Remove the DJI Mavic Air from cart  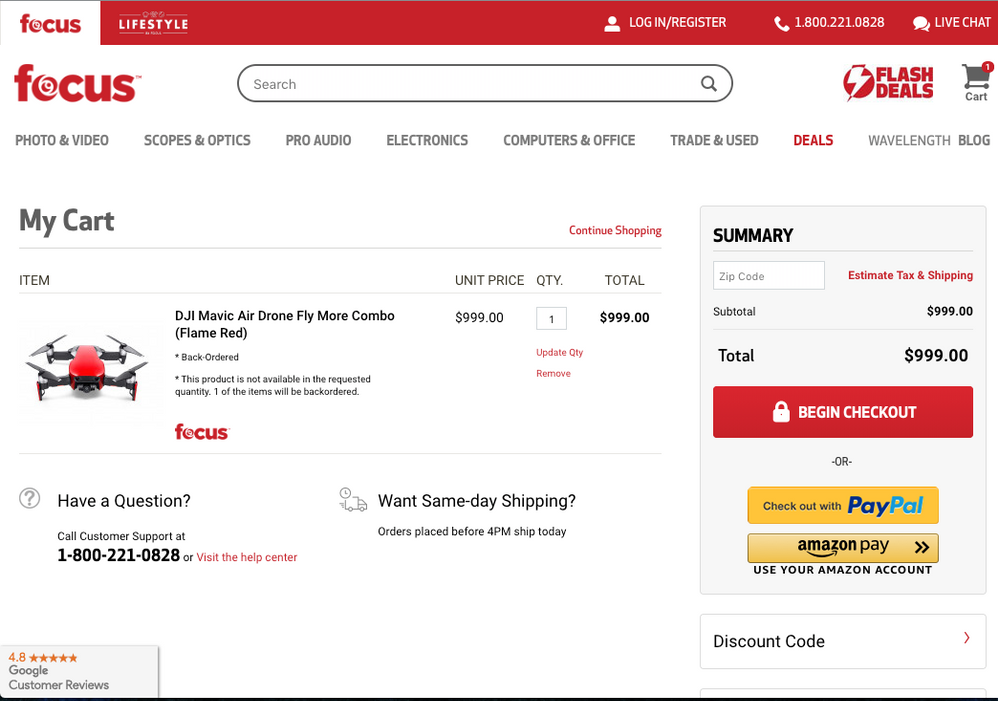[553, 373]
